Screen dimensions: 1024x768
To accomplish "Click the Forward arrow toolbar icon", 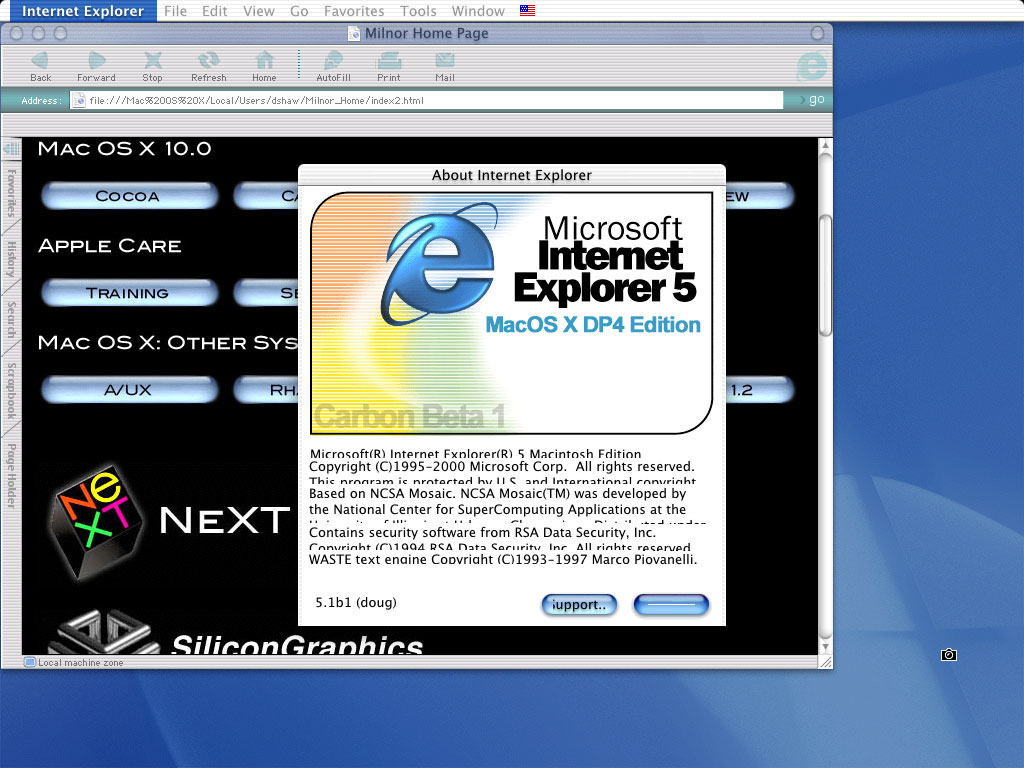I will click(x=97, y=60).
